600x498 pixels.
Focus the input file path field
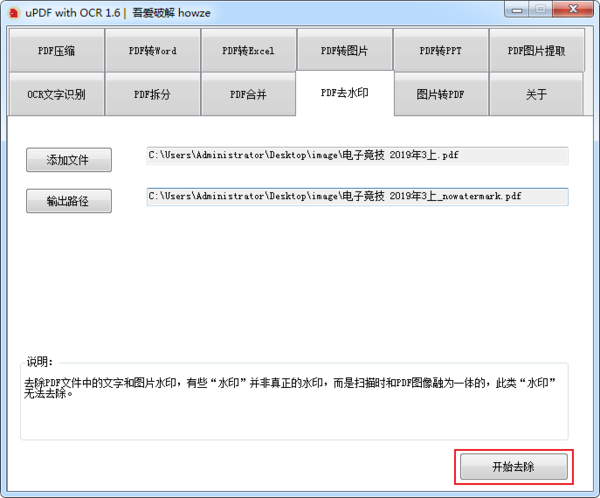357,155
